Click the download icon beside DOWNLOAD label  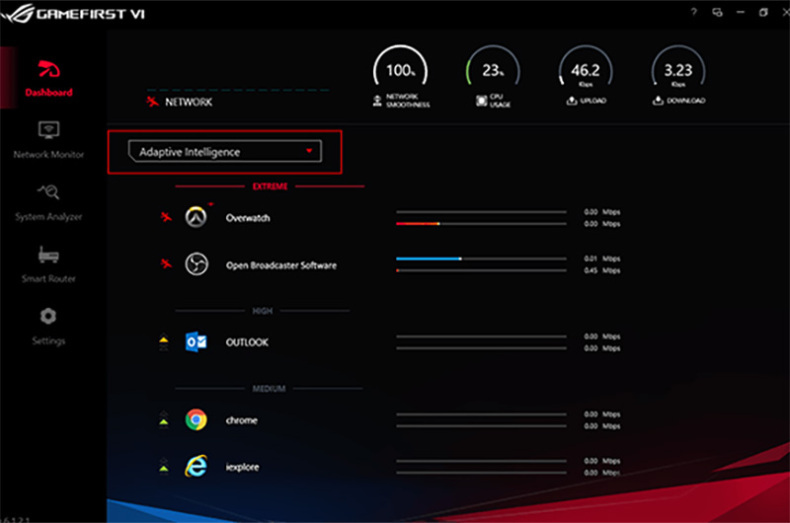658,101
